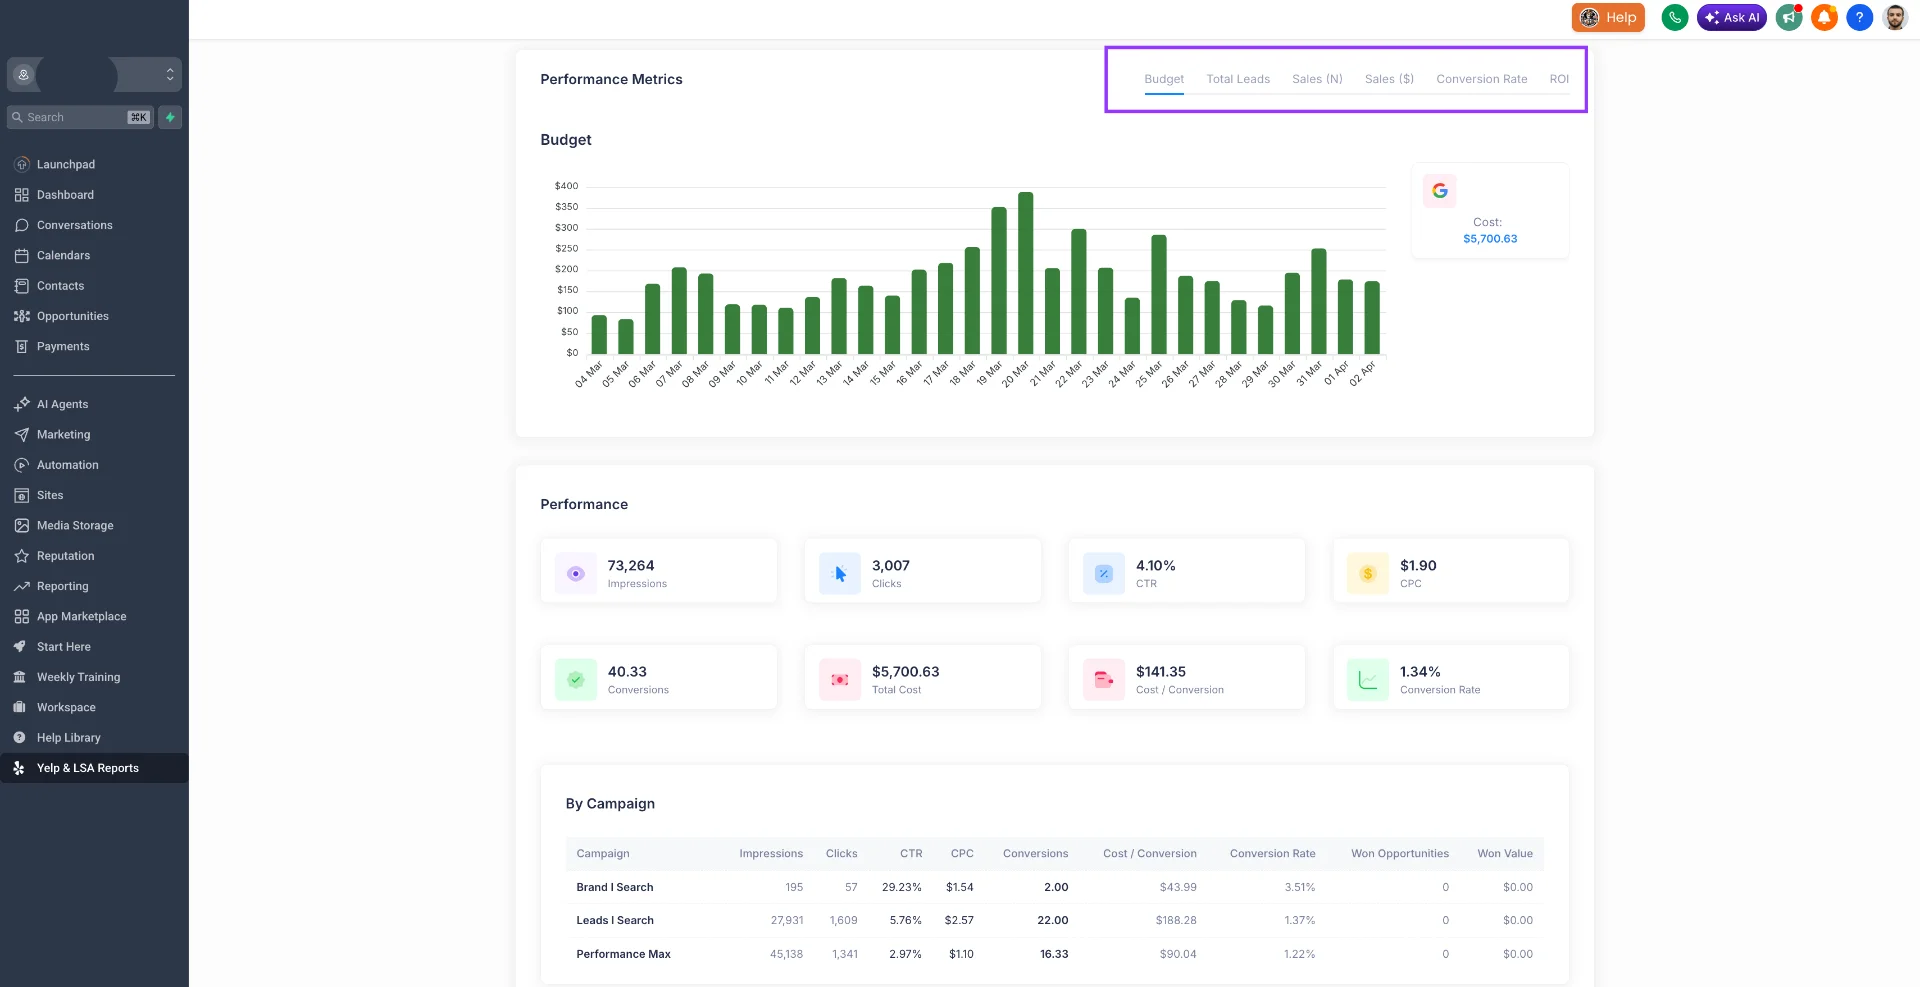This screenshot has width=1920, height=987.
Task: Open the Opportunities section
Action: click(72, 316)
